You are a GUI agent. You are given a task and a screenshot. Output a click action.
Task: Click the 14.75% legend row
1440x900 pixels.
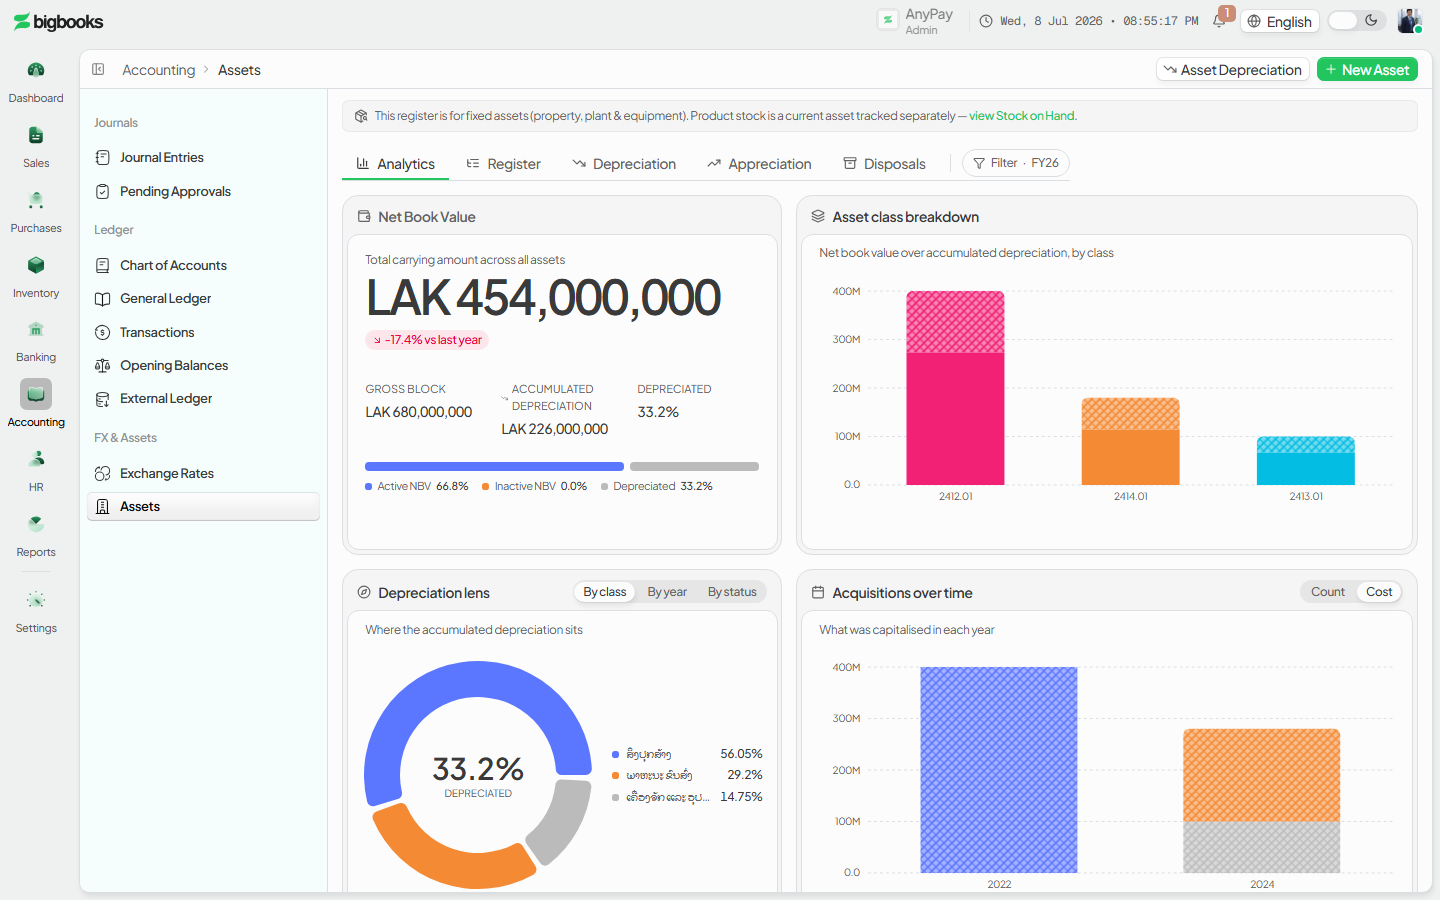click(x=687, y=797)
